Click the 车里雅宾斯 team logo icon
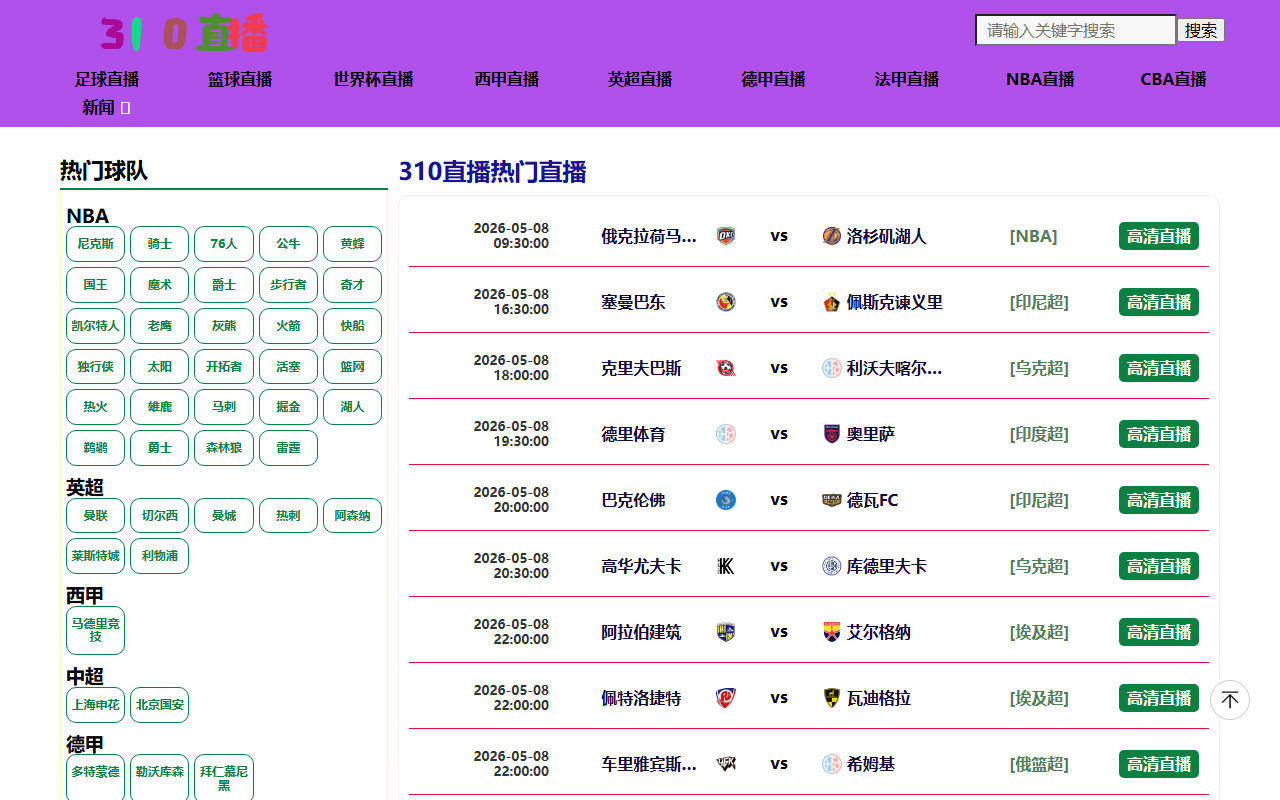This screenshot has width=1280, height=800. (x=726, y=764)
